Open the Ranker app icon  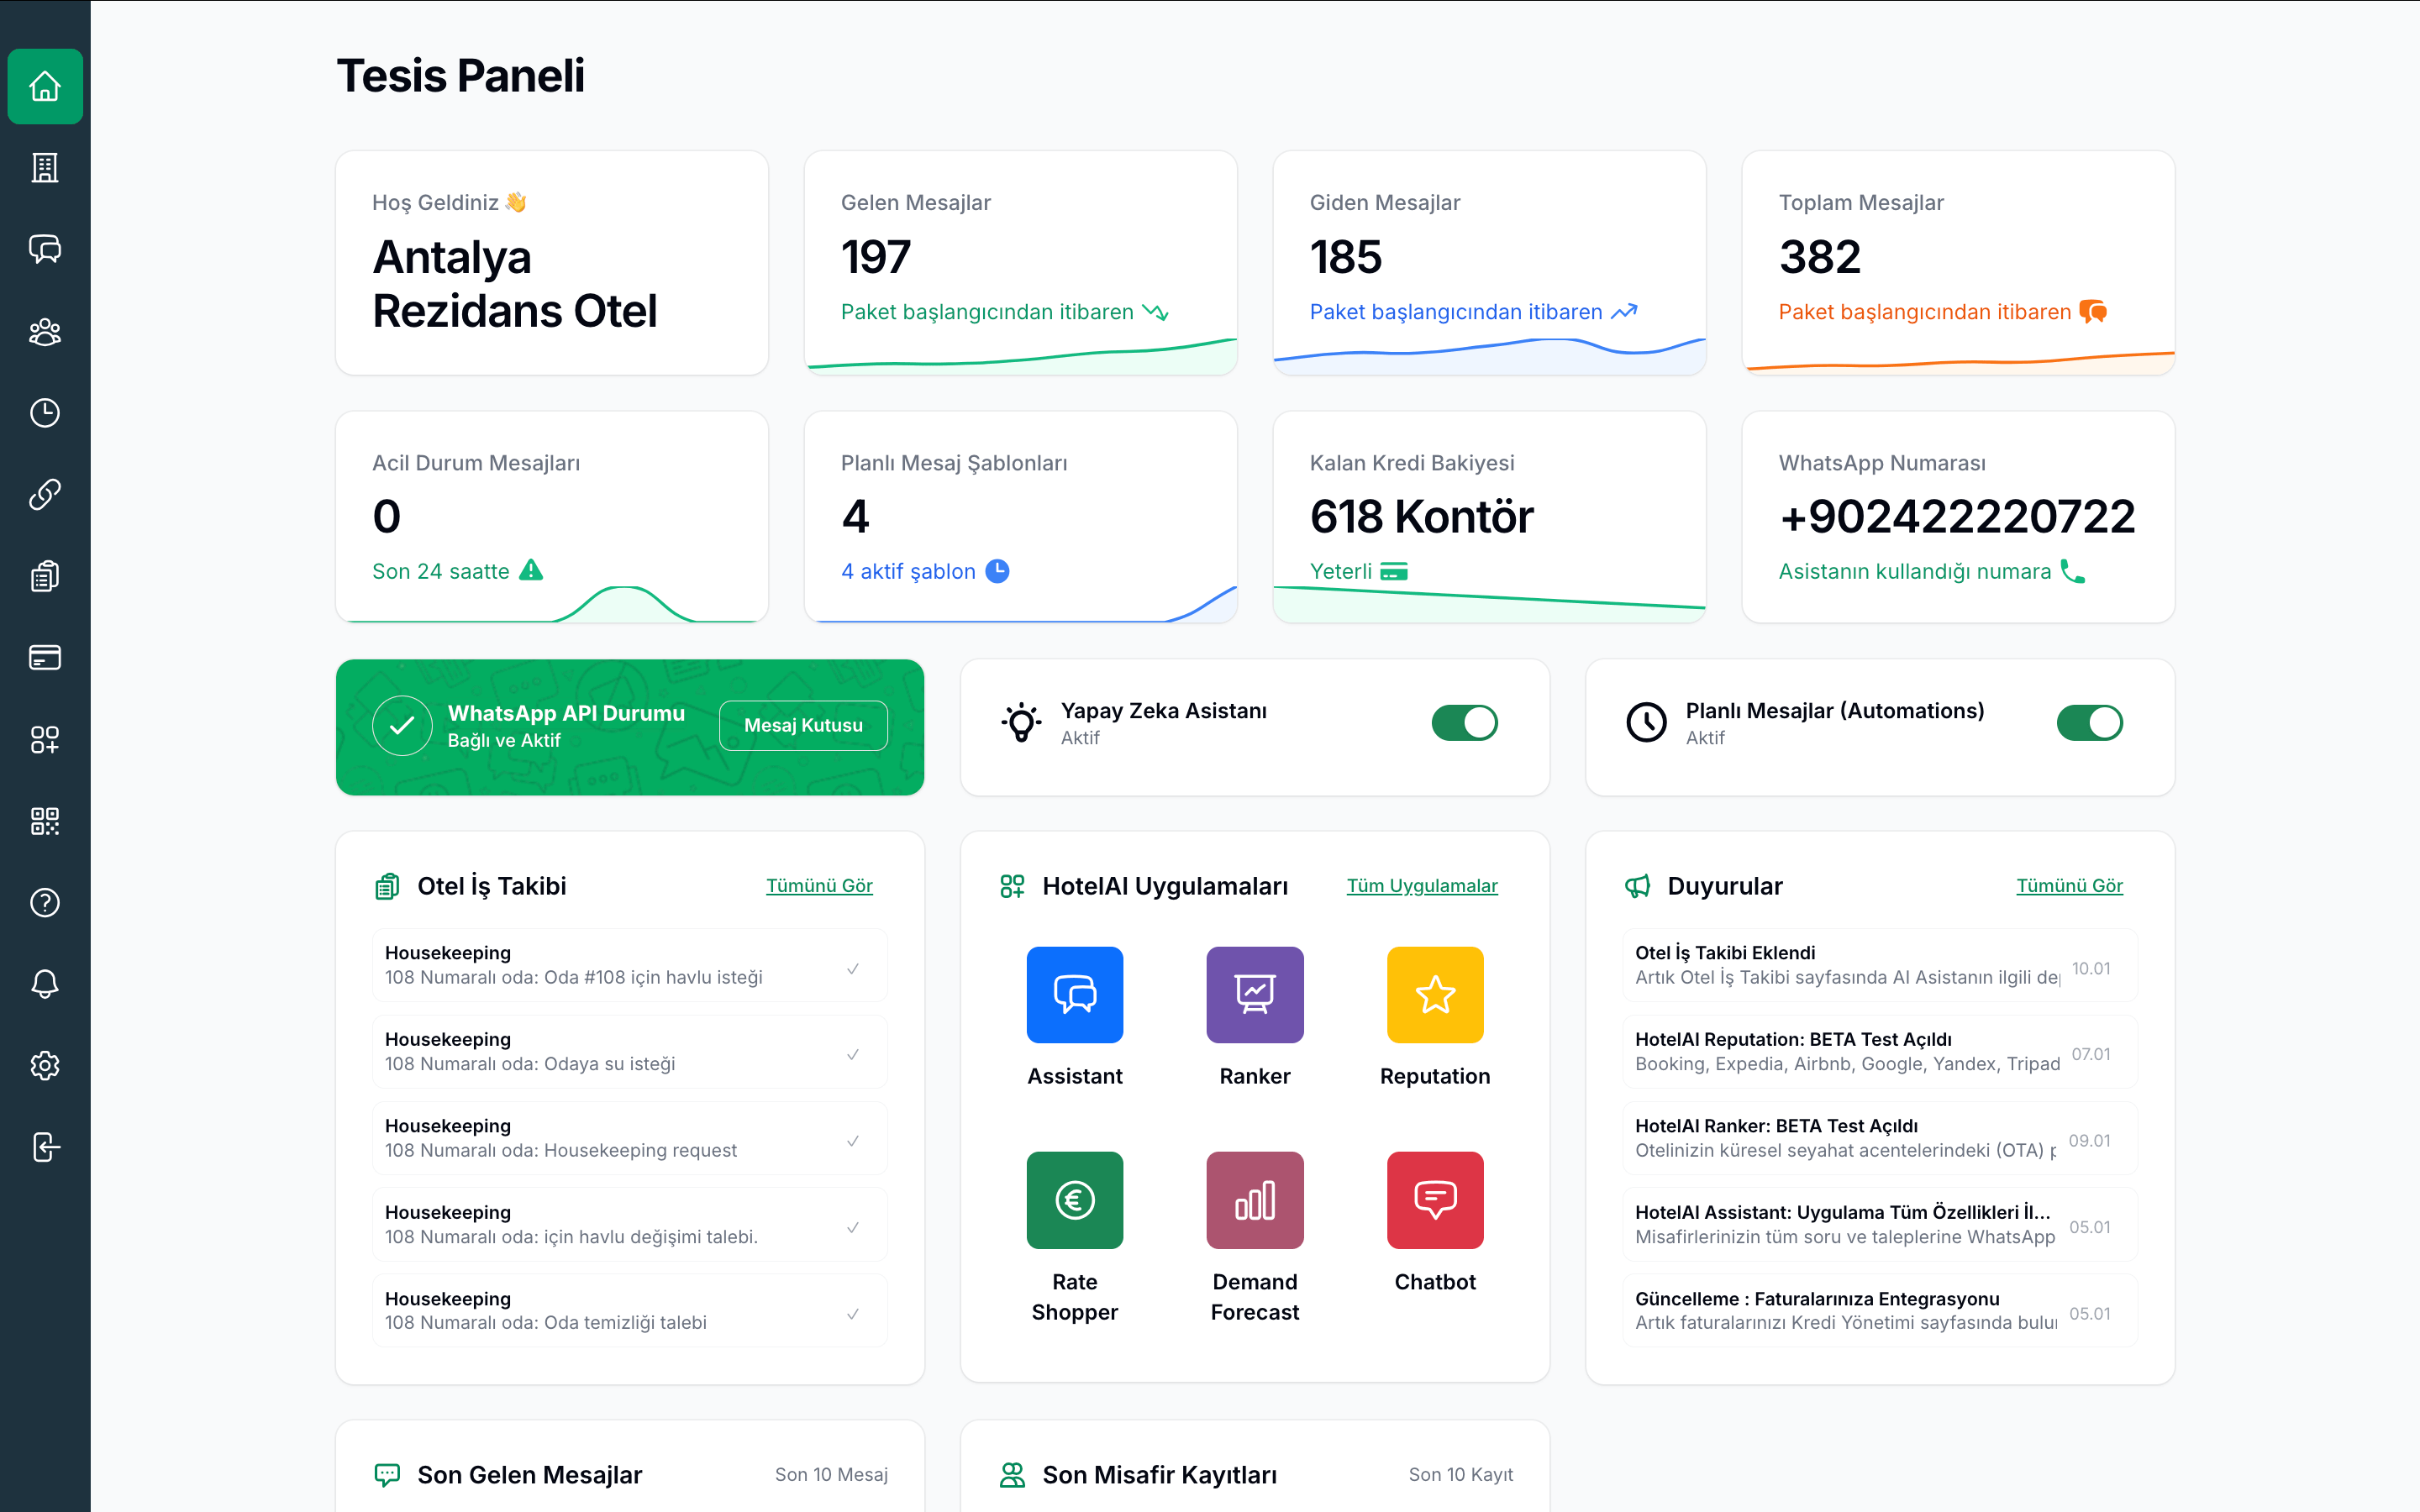coord(1254,994)
